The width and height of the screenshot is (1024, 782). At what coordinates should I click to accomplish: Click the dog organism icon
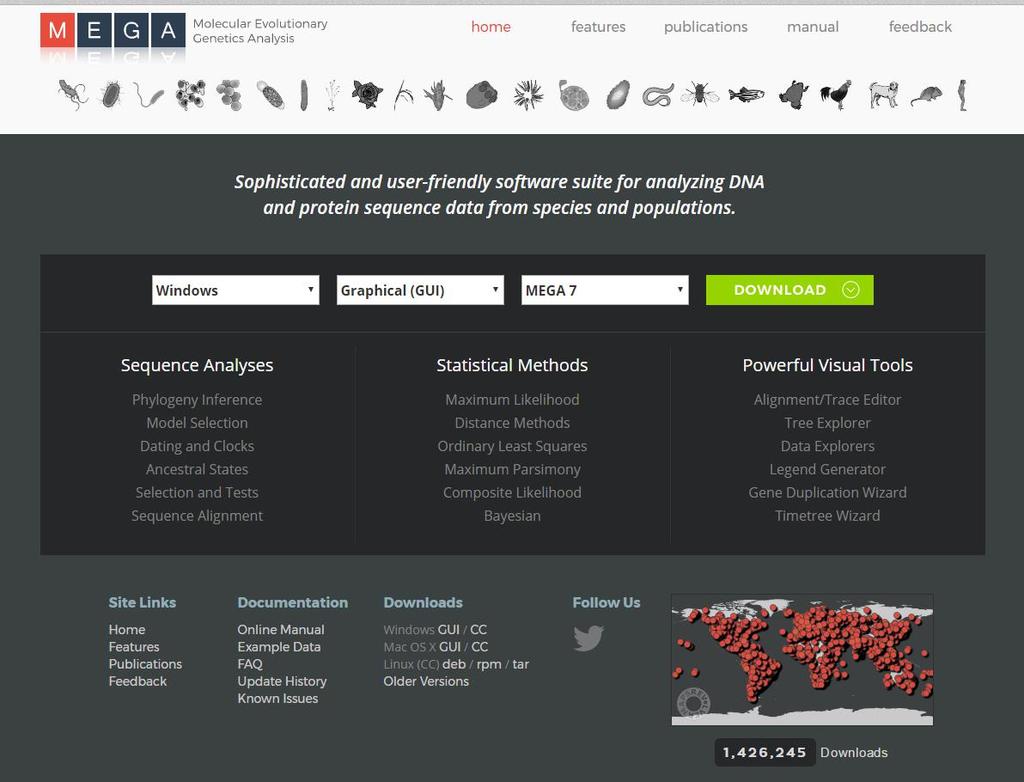(884, 95)
